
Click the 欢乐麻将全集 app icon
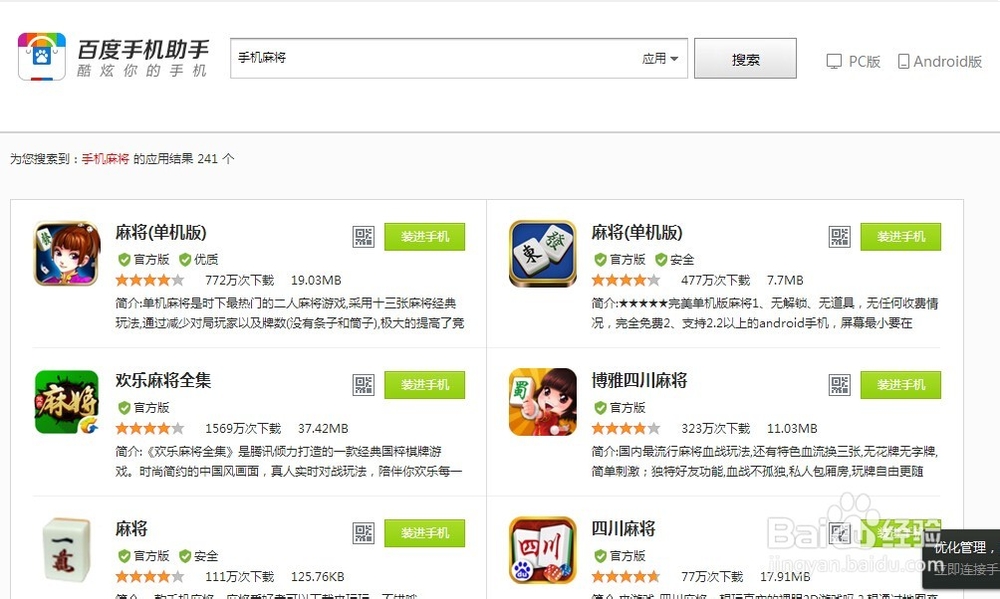point(67,402)
